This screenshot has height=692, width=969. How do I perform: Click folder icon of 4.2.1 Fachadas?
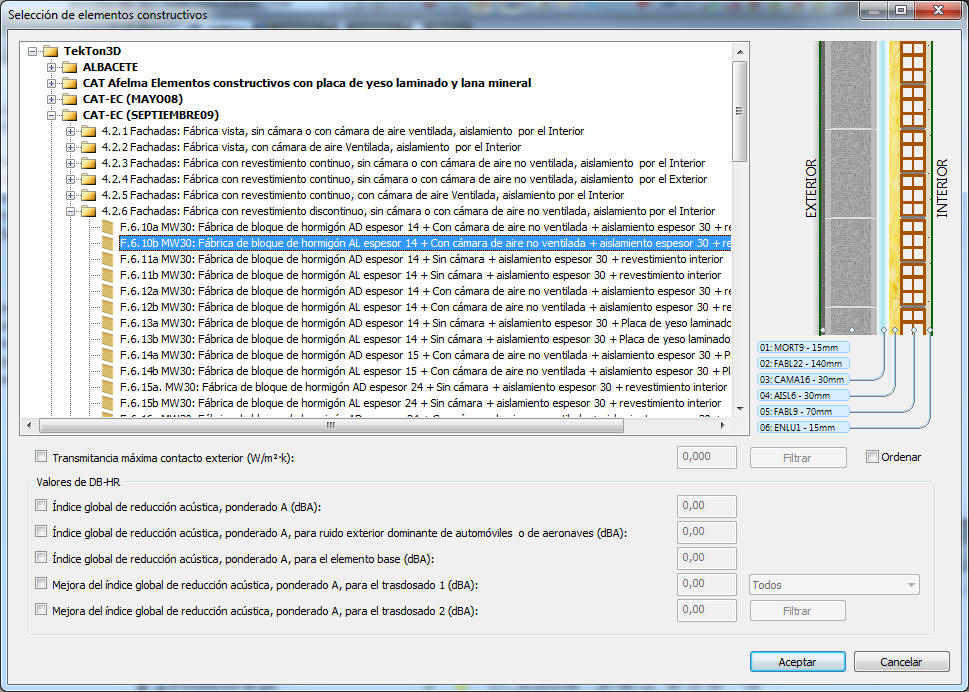[x=89, y=131]
